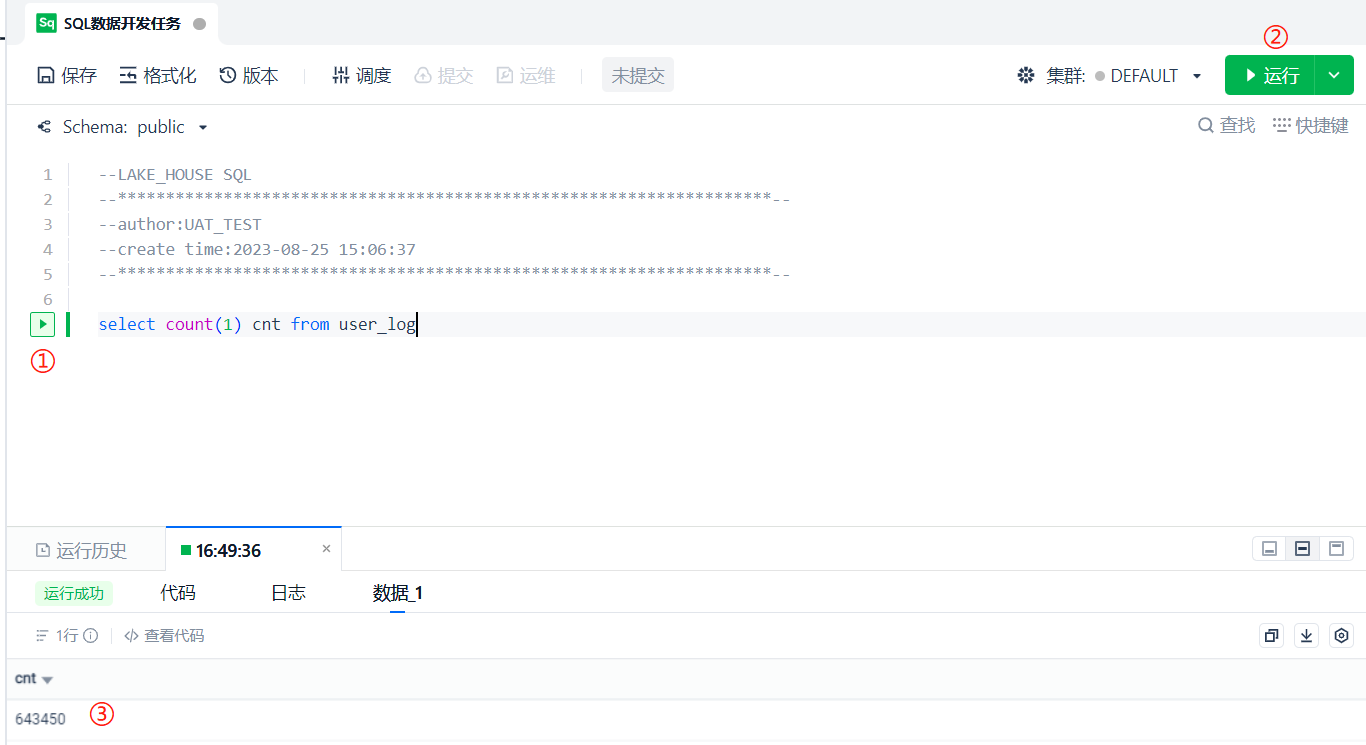Switch to the 日志 tab
This screenshot has width=1366, height=745.
pos(288,593)
